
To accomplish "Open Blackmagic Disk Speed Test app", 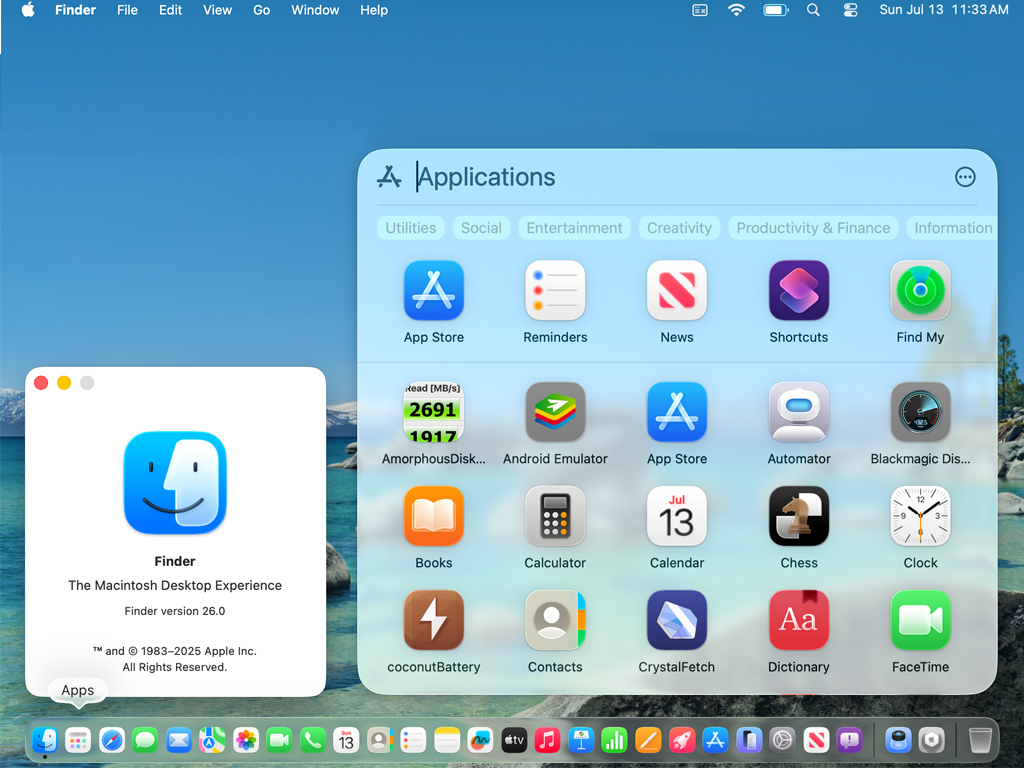I will coord(920,412).
